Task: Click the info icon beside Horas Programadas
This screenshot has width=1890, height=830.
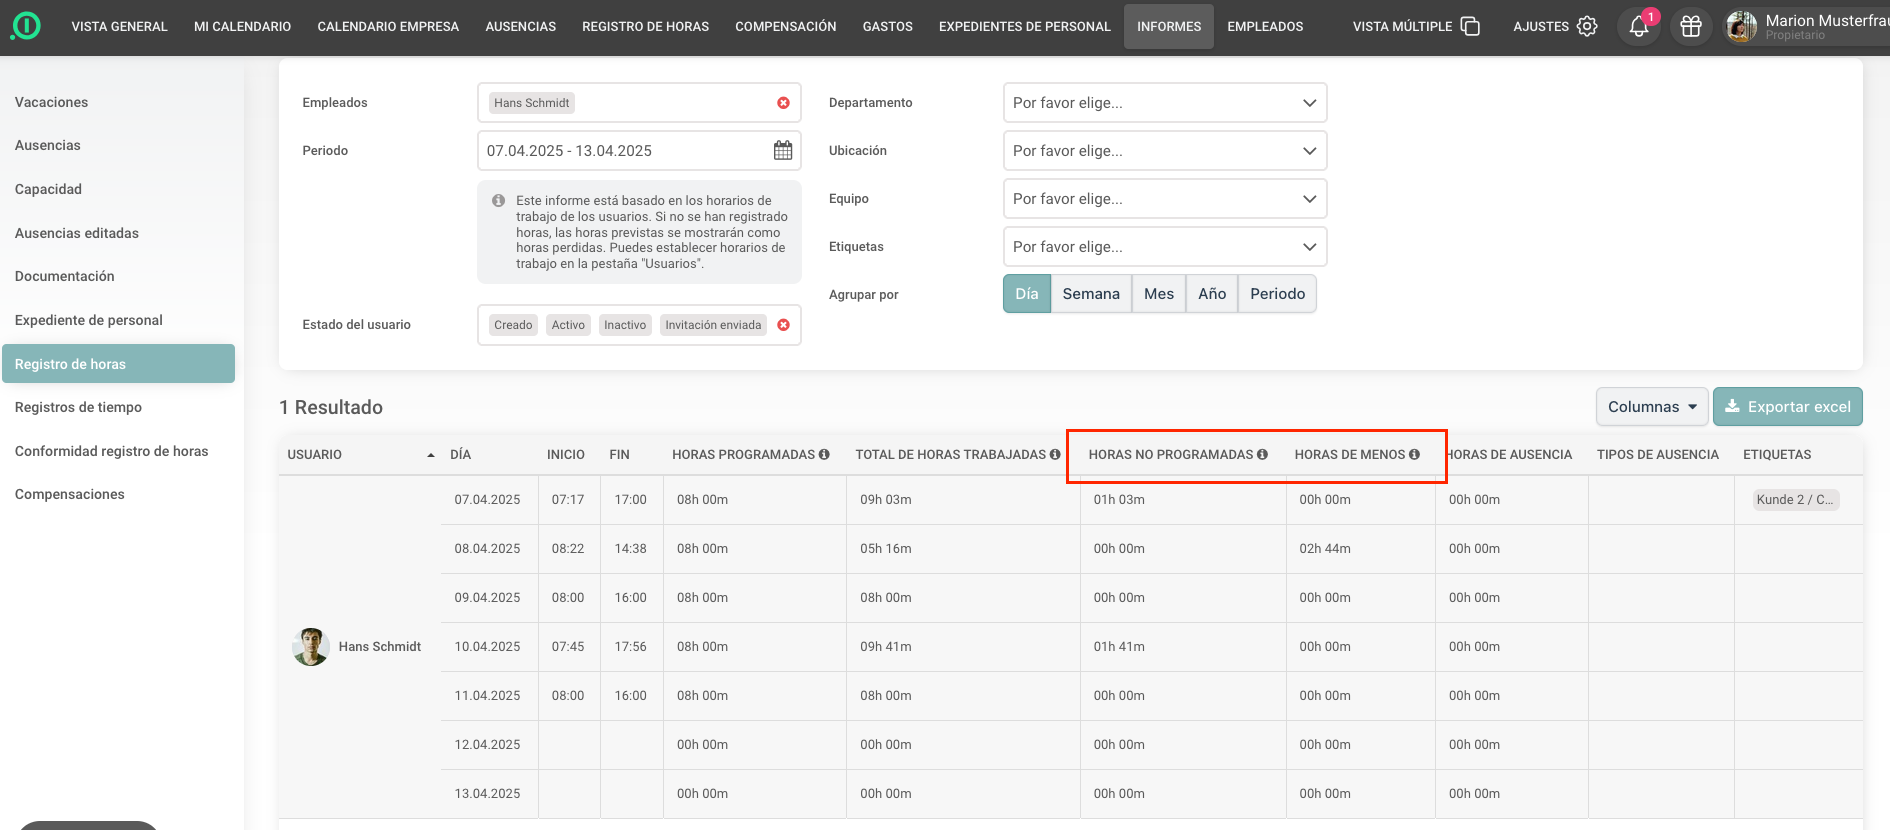Action: coord(824,455)
